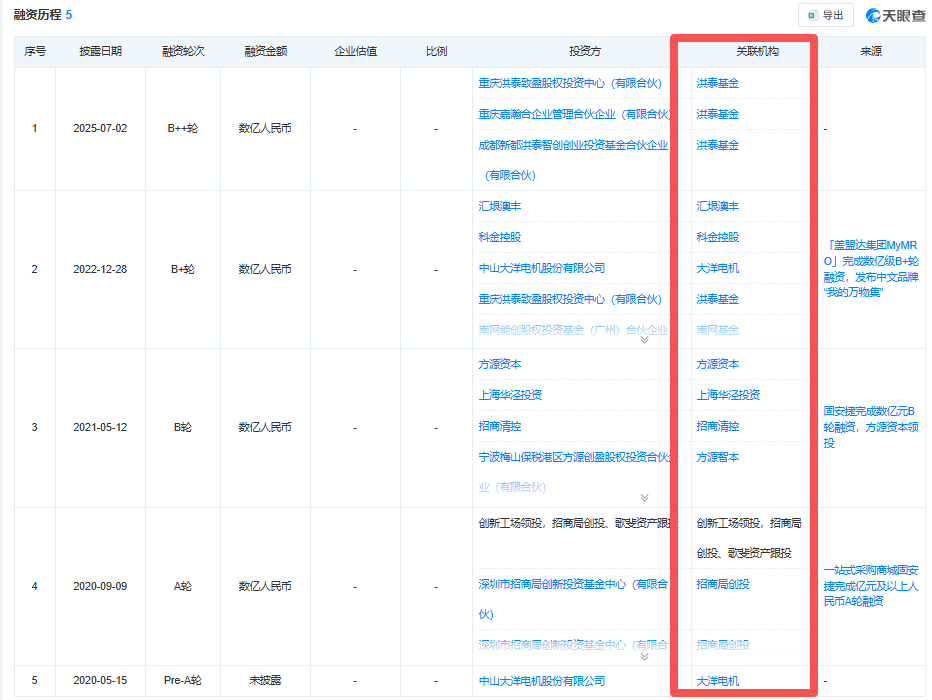Click the 来源 column header
Viewport: 932px width, 700px height.
click(871, 51)
